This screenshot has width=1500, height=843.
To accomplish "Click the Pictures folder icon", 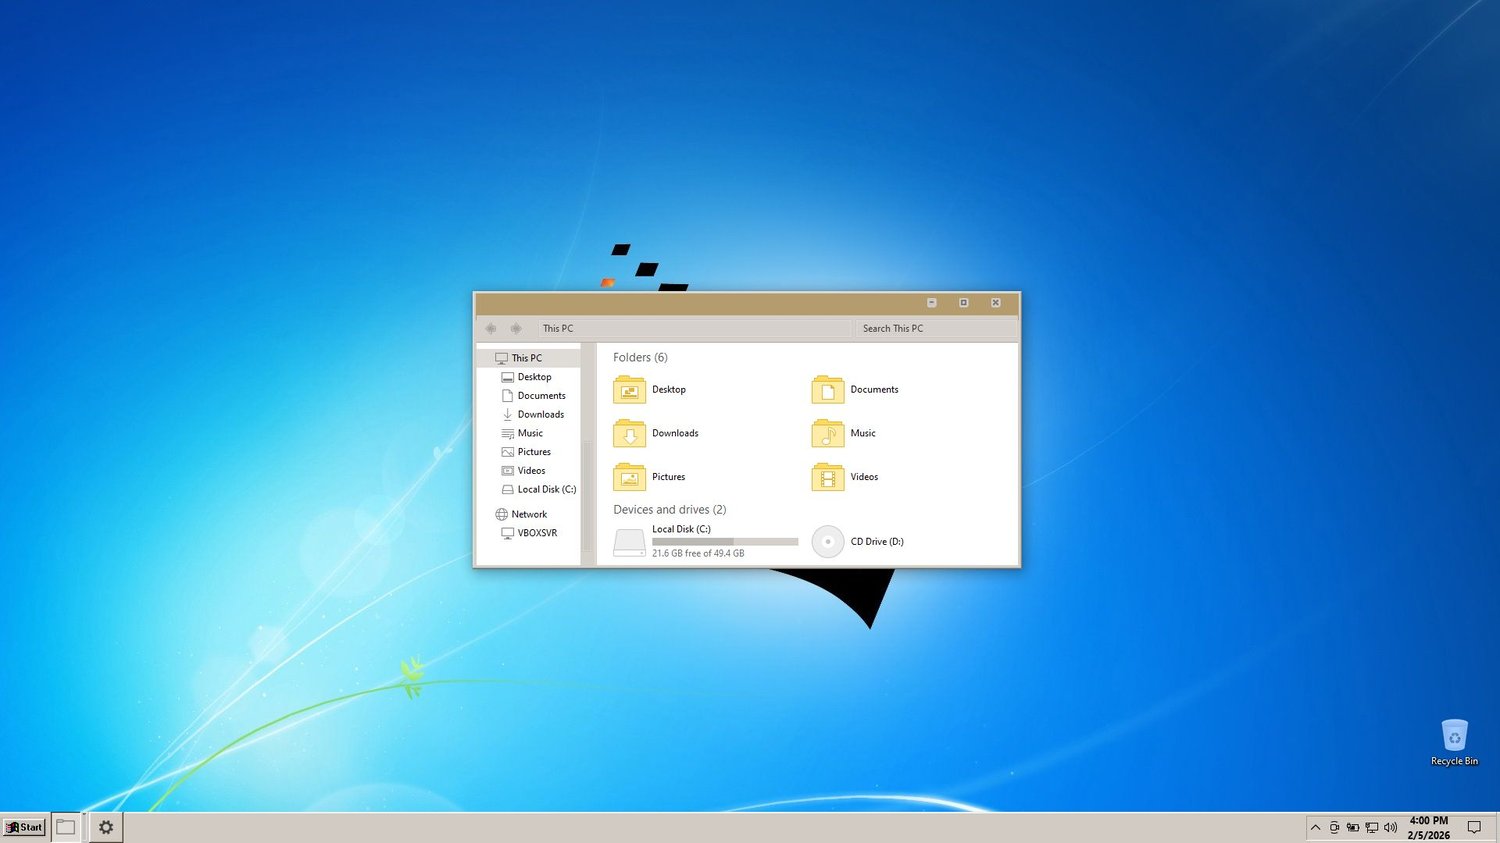I will pyautogui.click(x=629, y=477).
